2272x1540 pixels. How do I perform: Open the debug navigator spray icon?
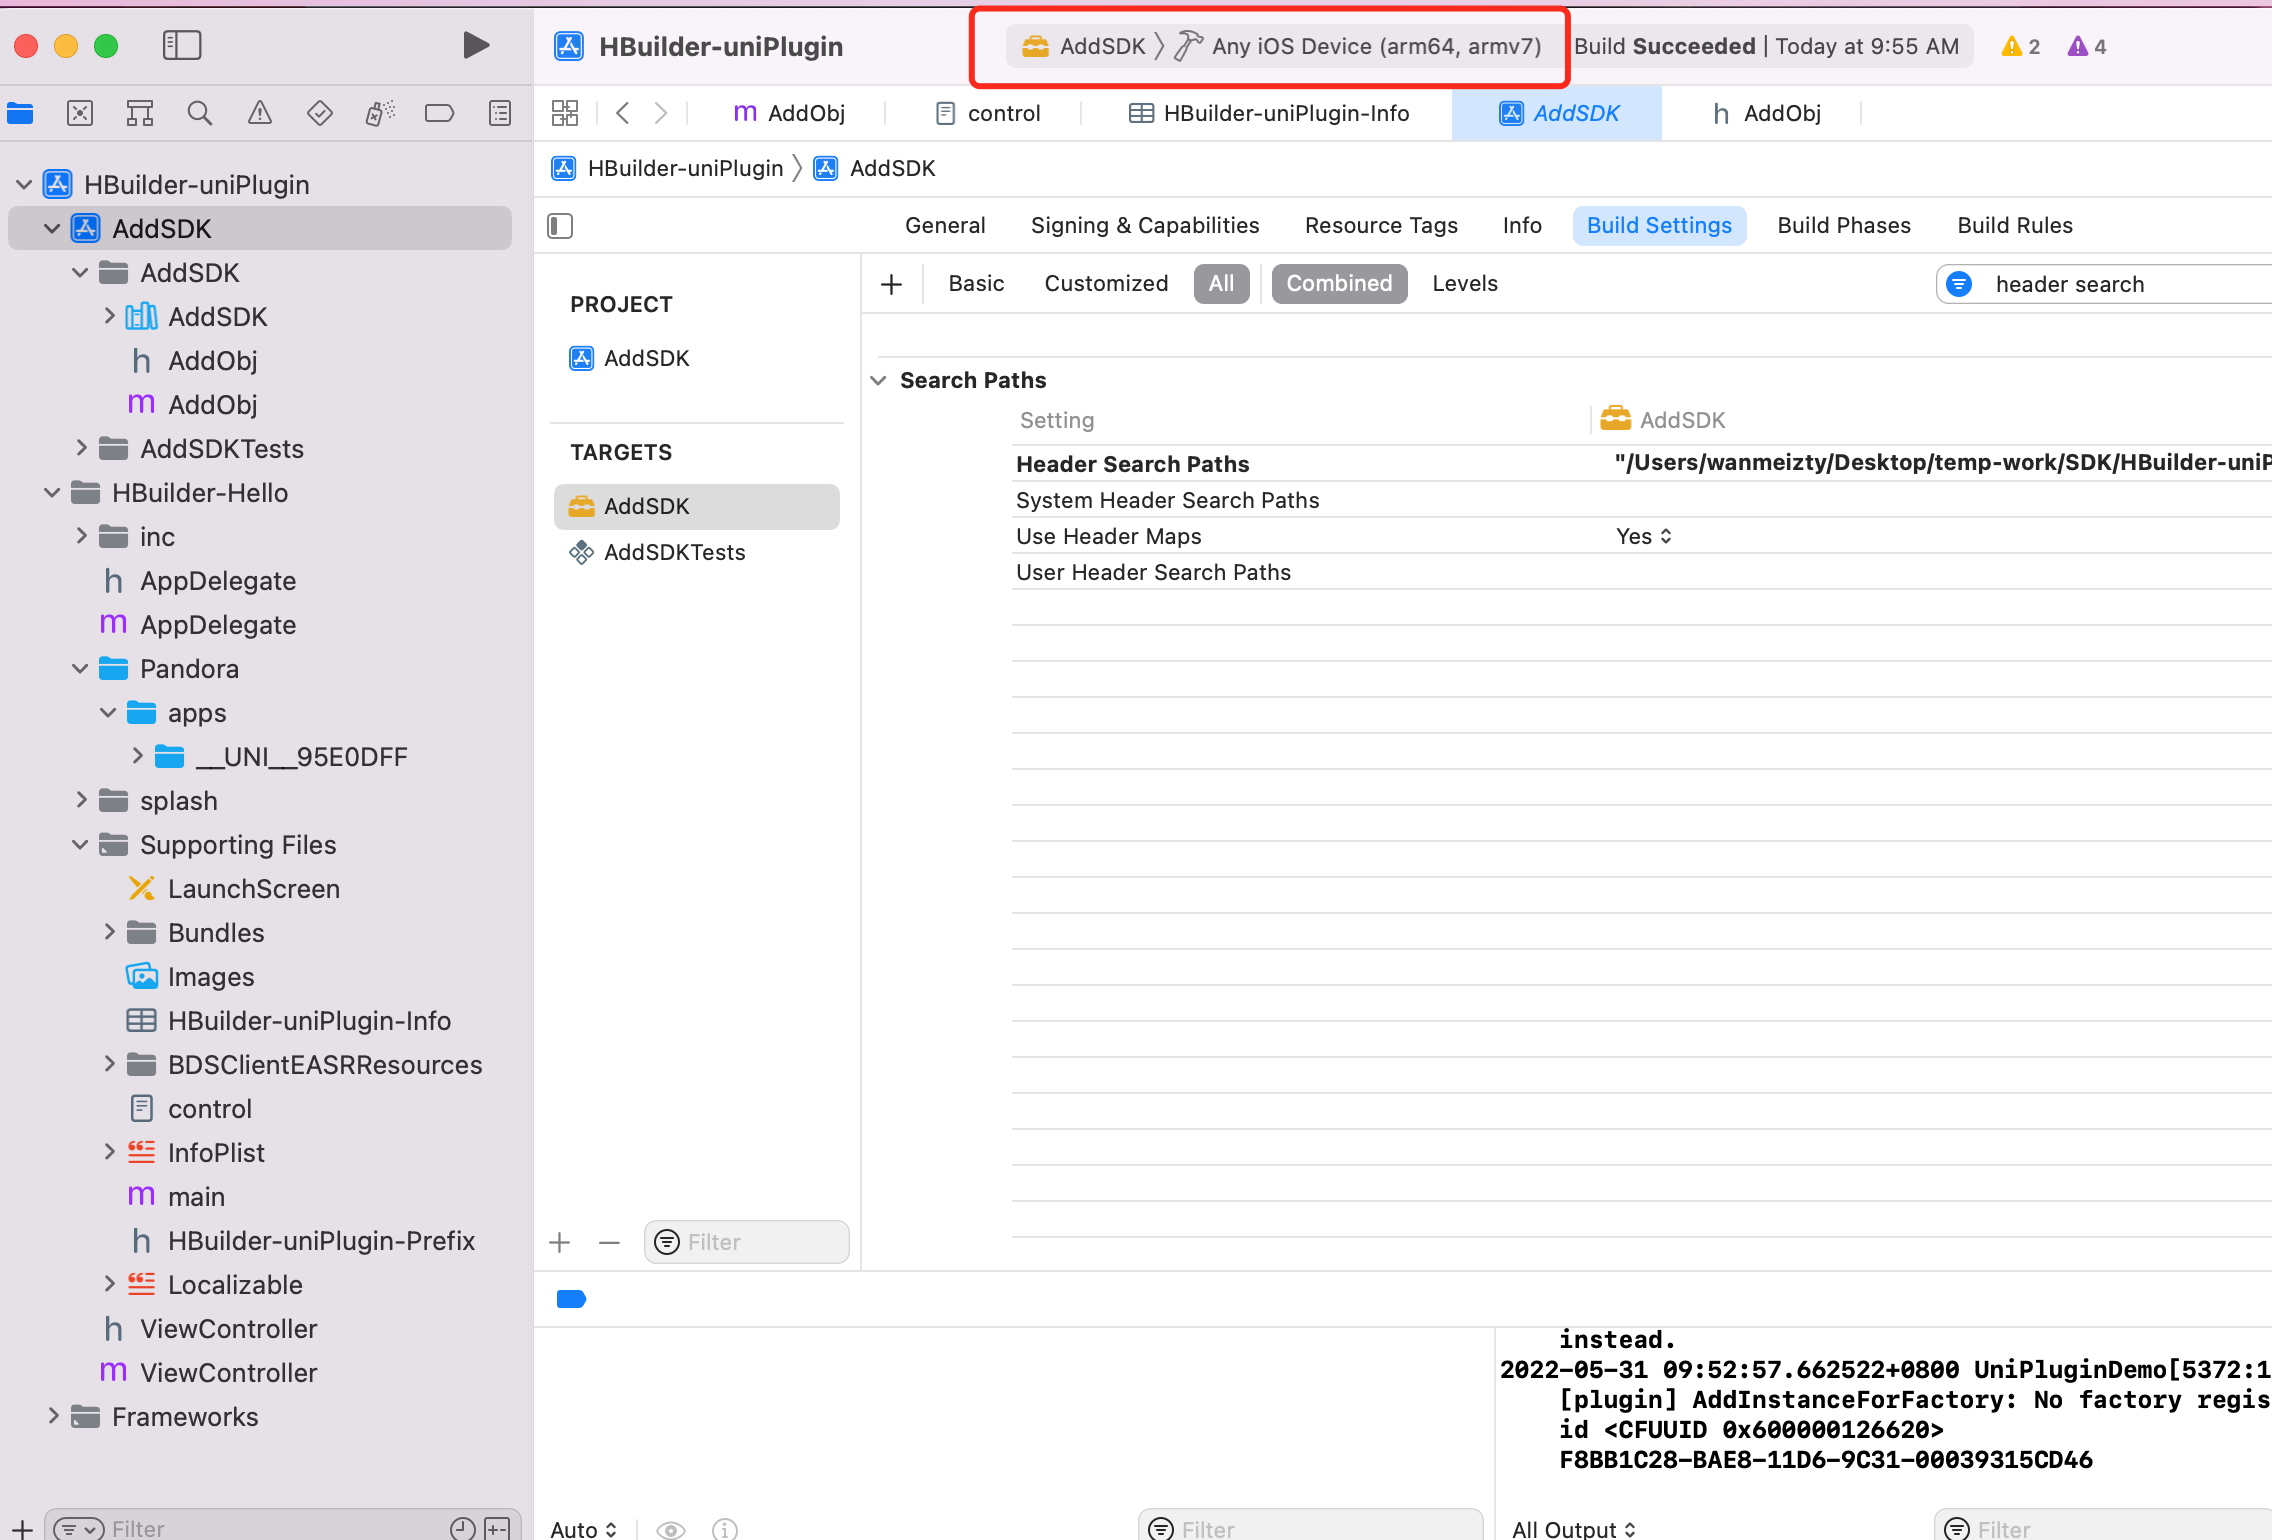[380, 113]
